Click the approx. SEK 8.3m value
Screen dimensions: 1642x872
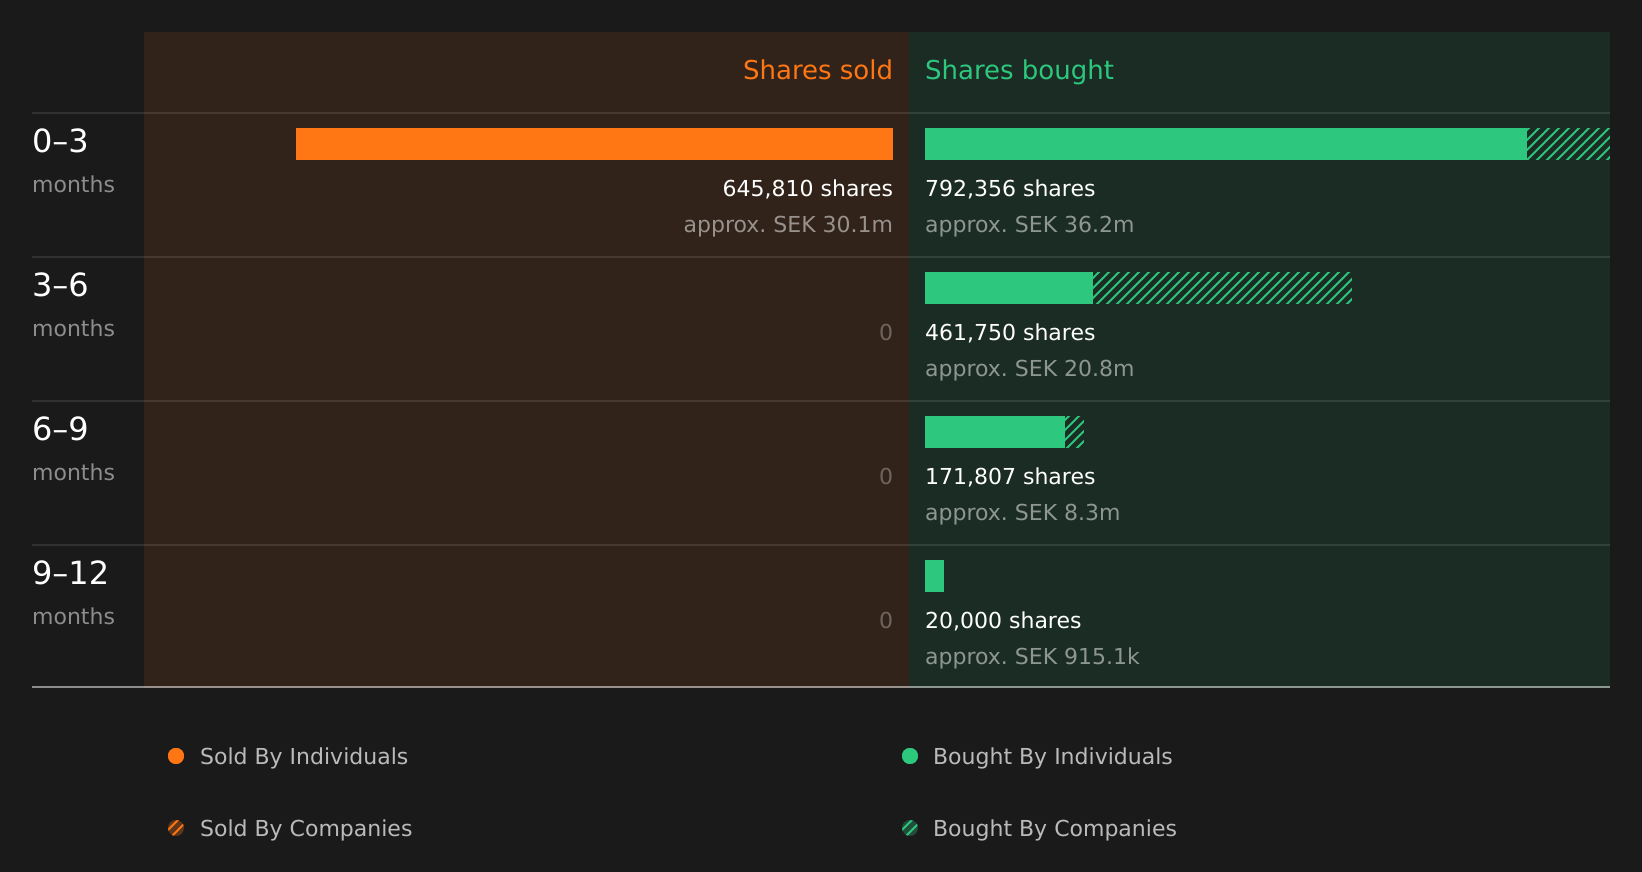coord(1022,513)
